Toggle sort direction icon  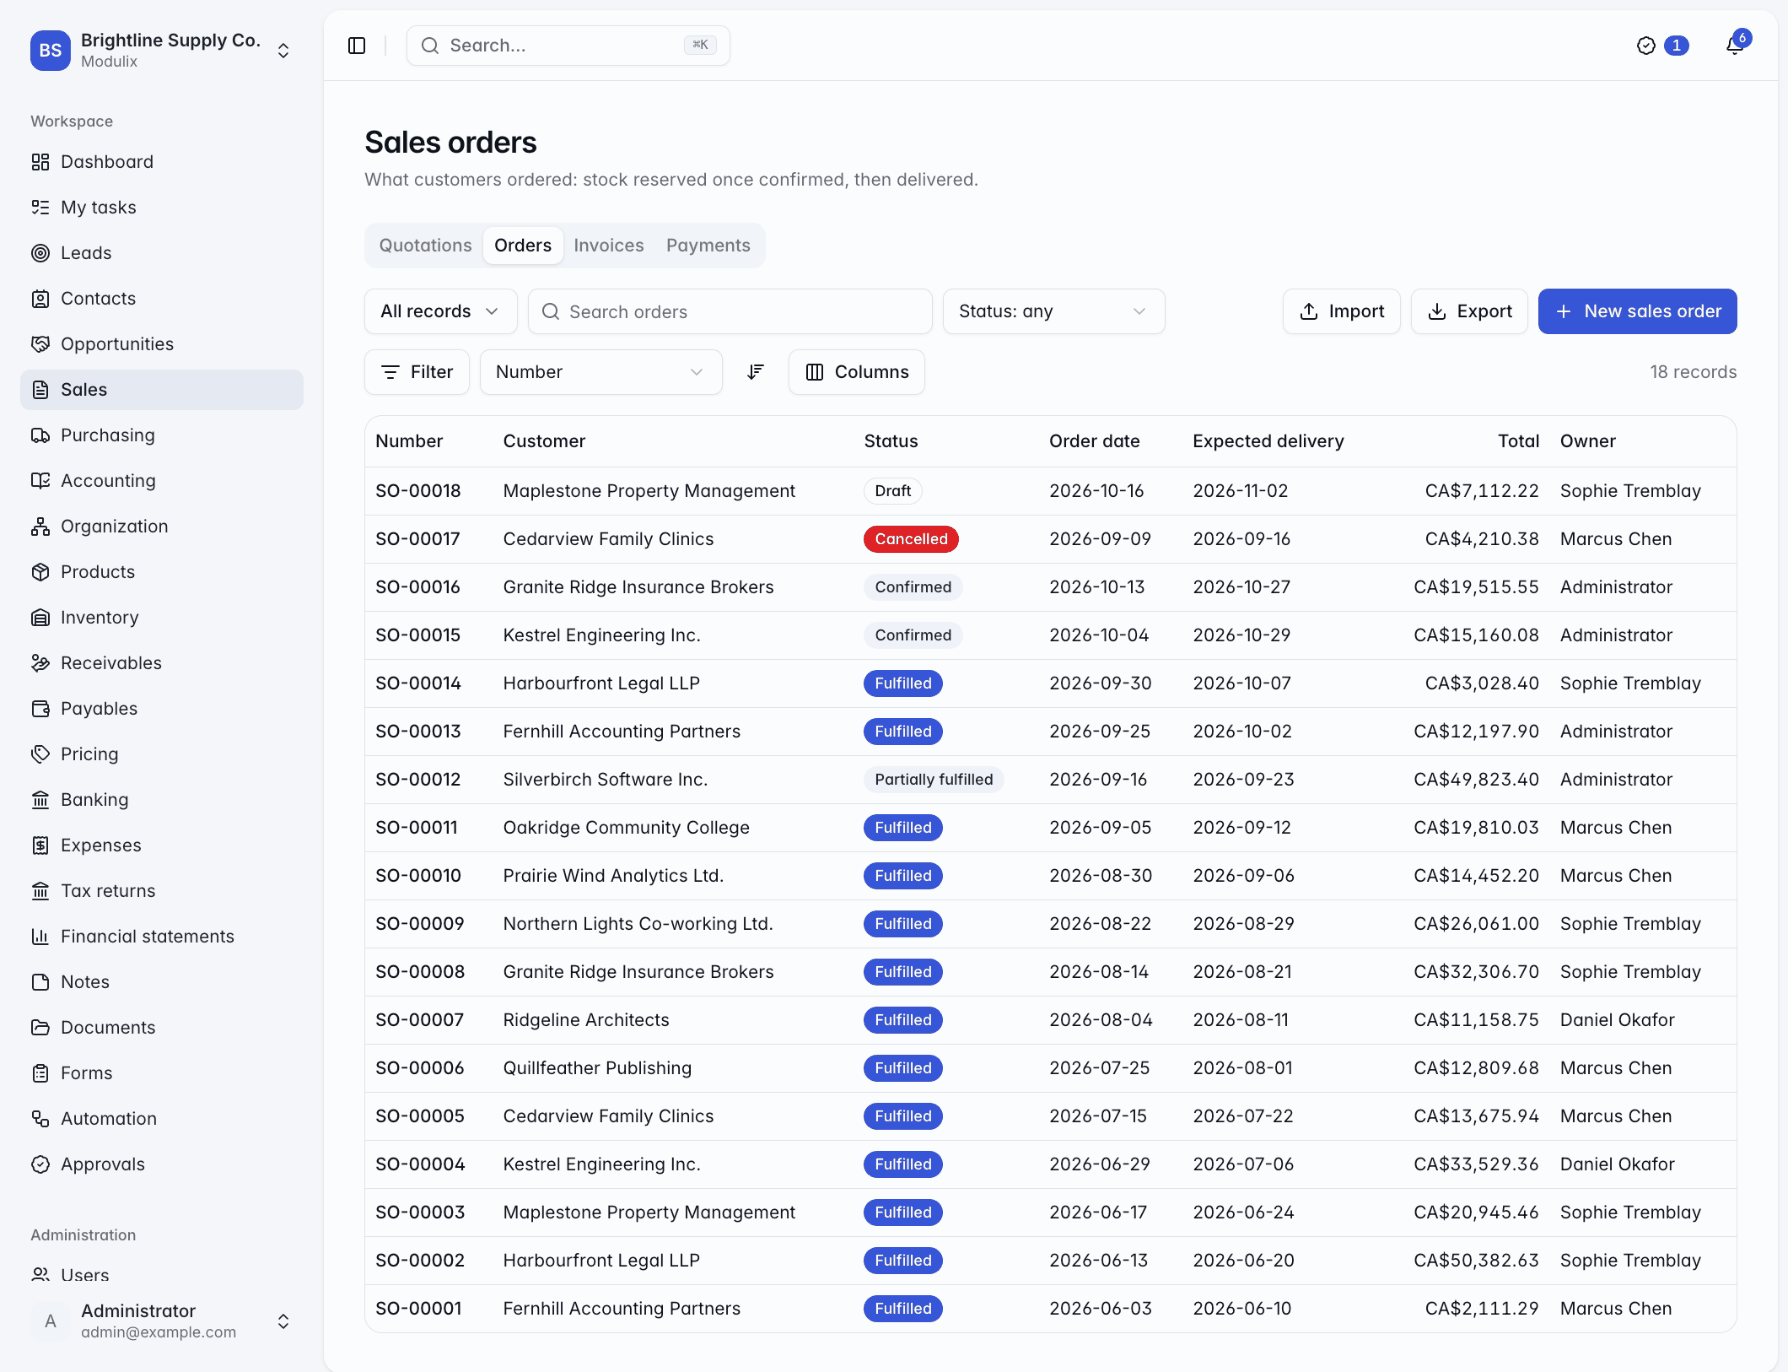pyautogui.click(x=756, y=372)
